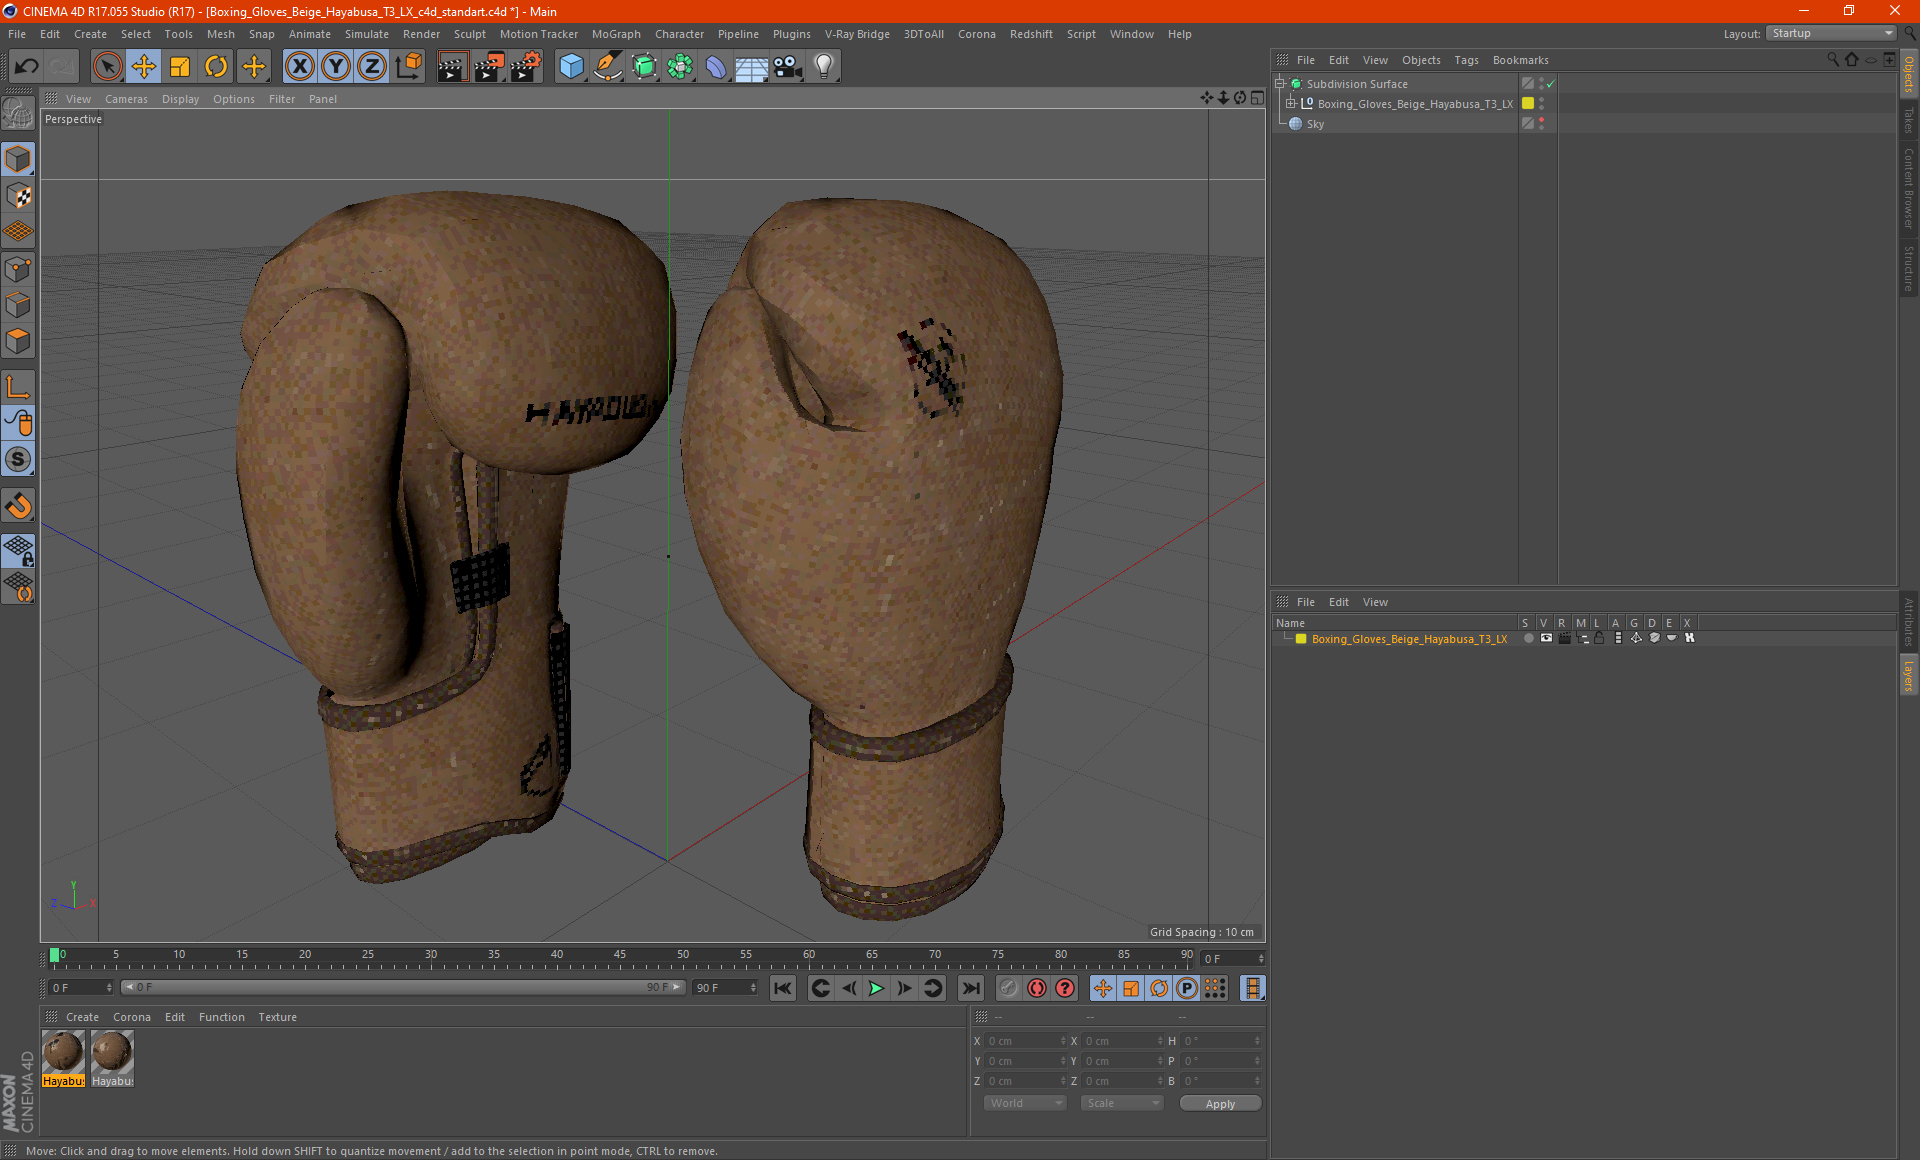Open the MoGraph menu
The height and width of the screenshot is (1160, 1920).
point(615,34)
